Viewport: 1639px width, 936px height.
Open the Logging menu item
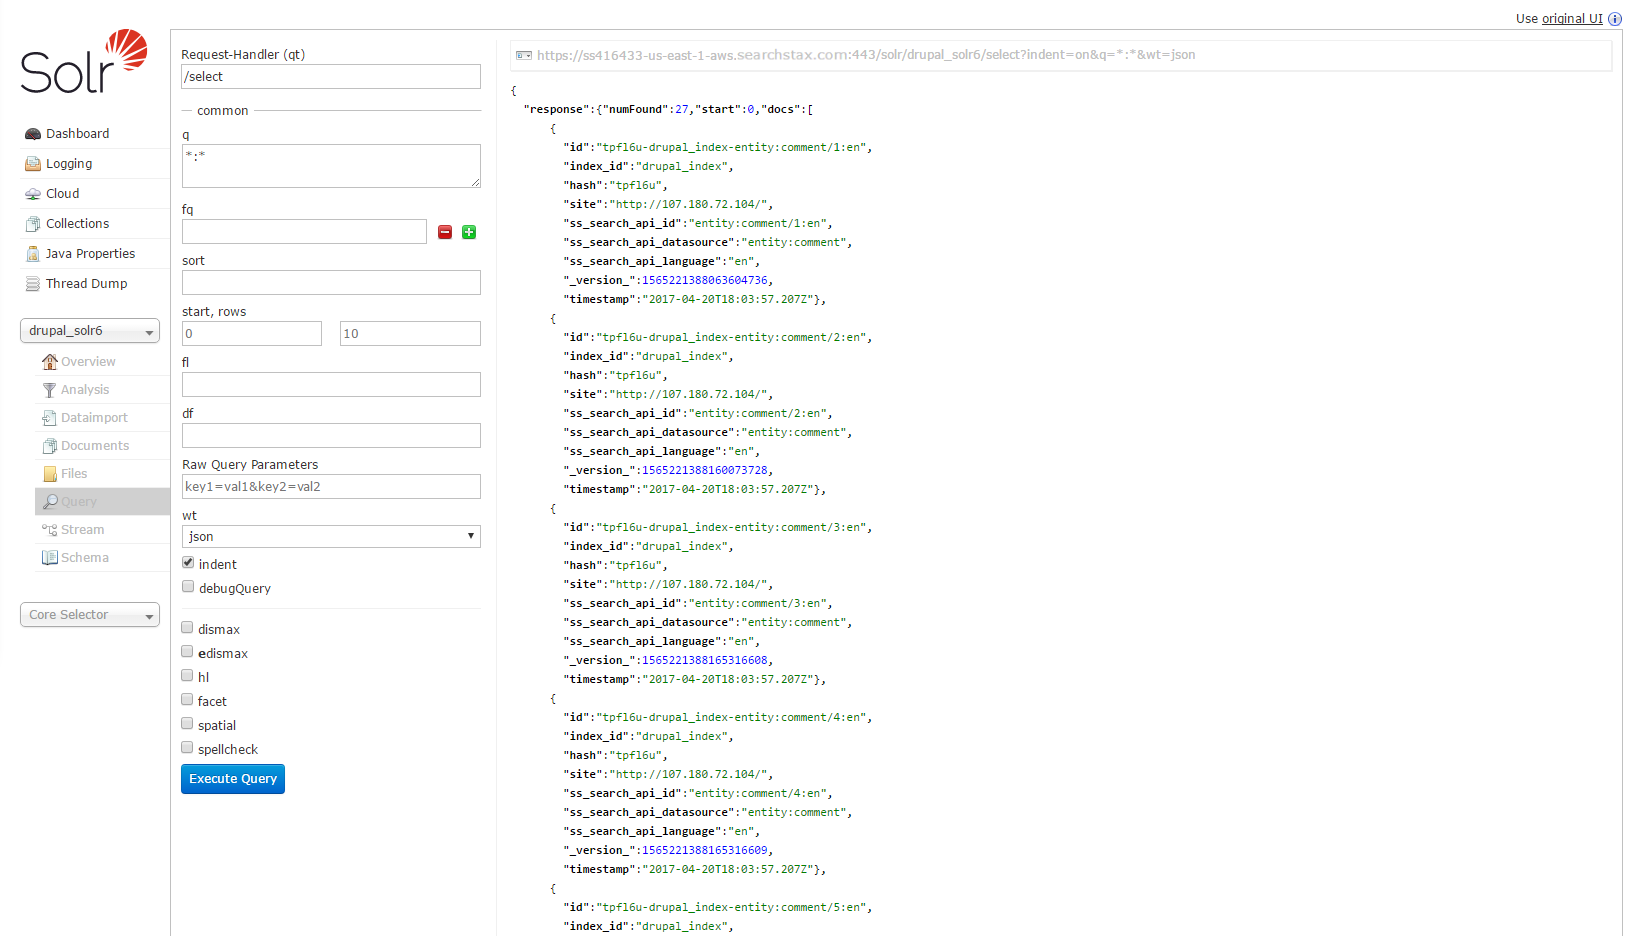(x=95, y=164)
